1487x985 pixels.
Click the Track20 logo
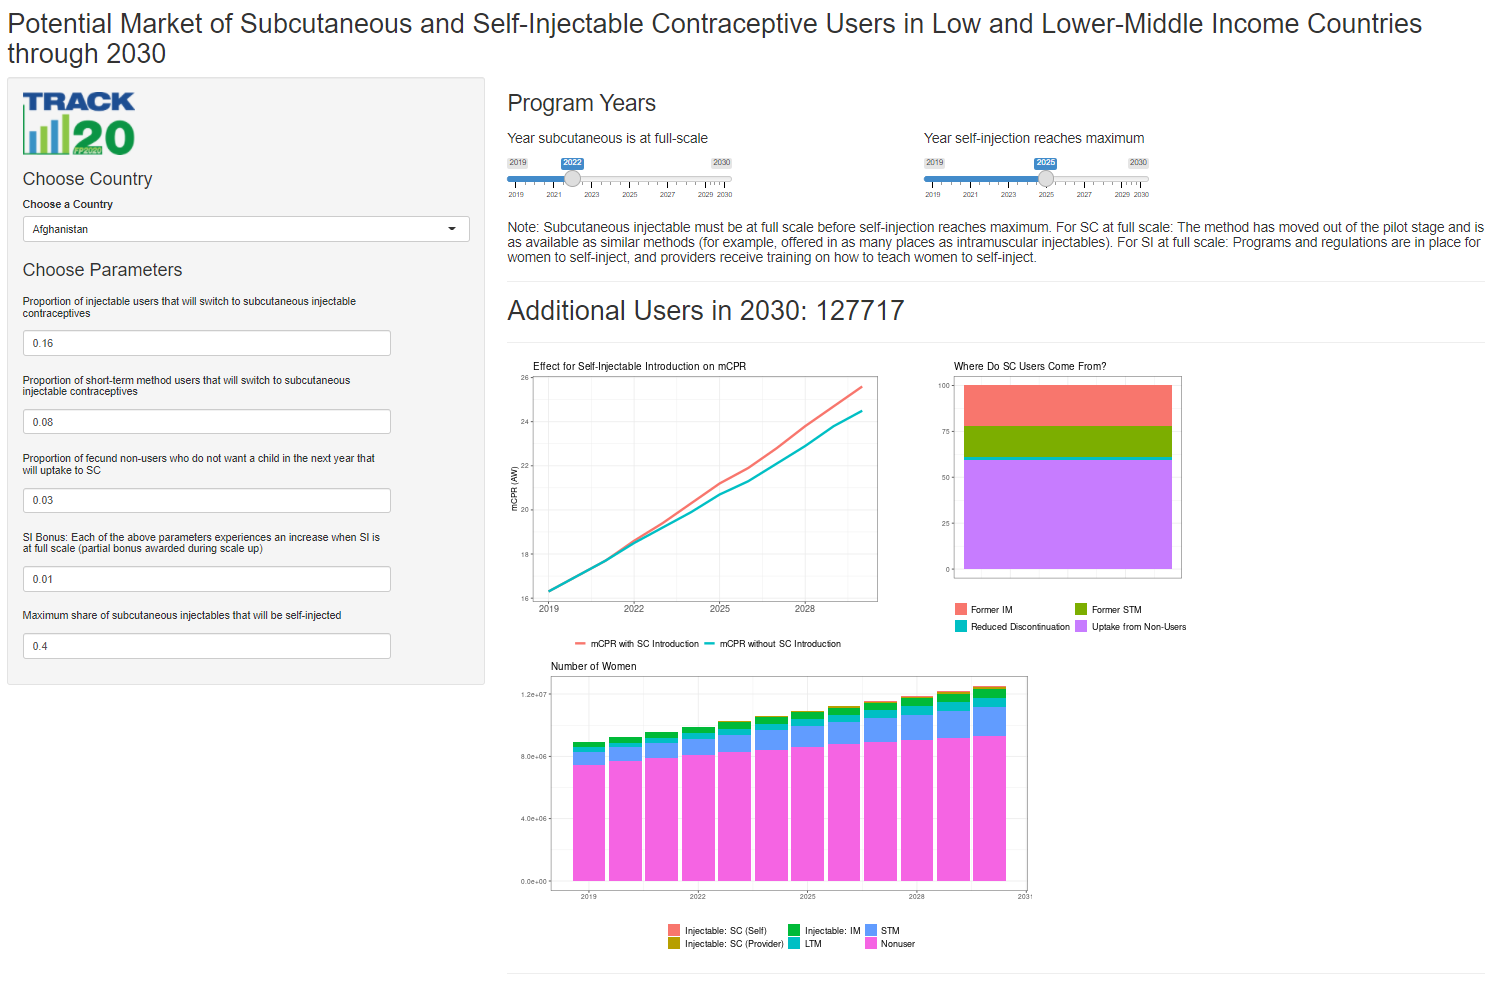pos(78,123)
